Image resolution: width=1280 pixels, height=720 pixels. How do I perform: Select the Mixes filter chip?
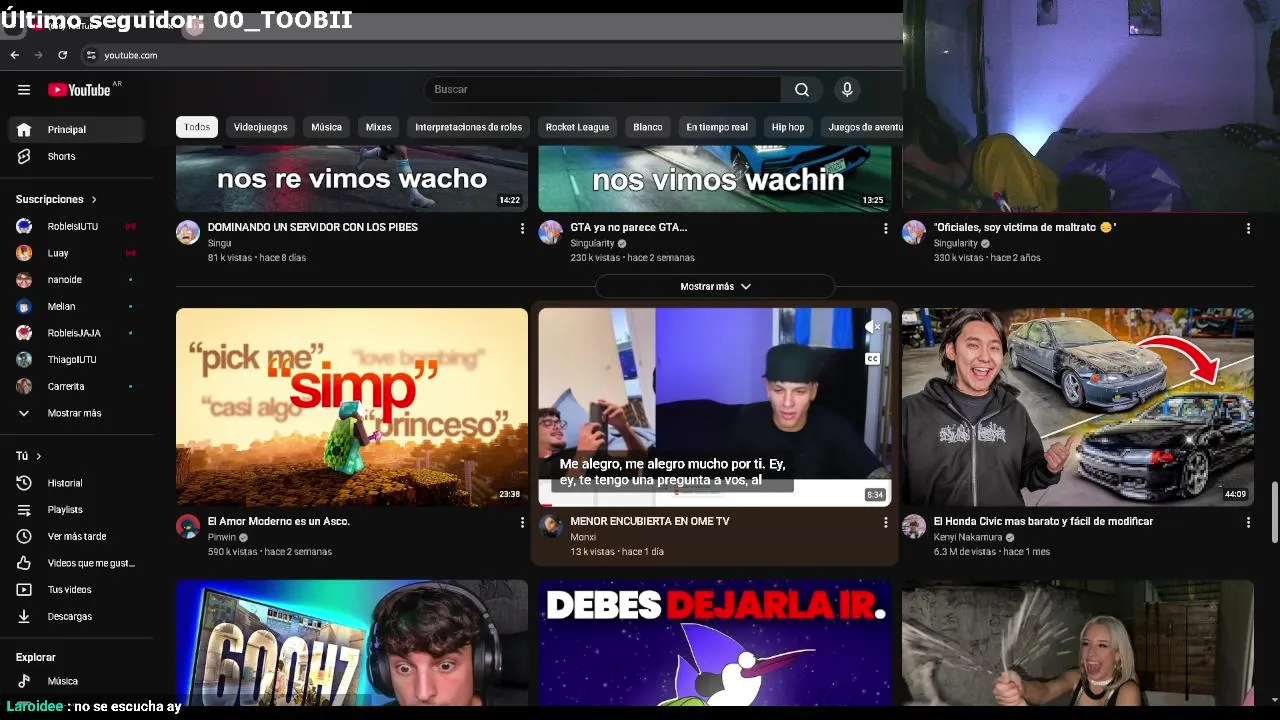tap(378, 127)
